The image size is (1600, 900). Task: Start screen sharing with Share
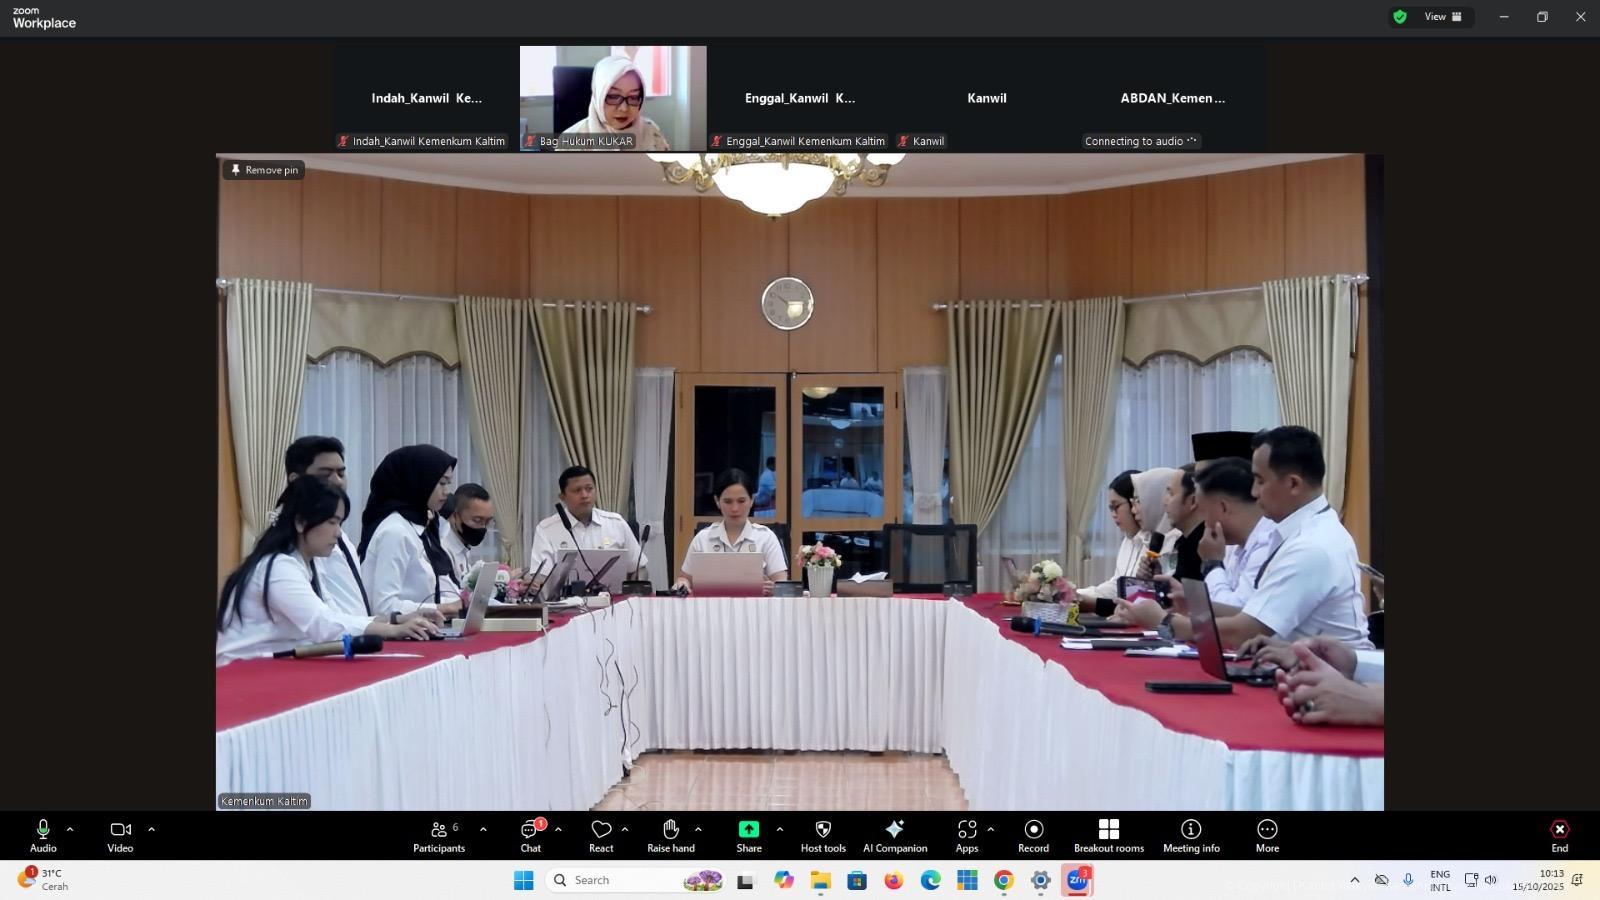748,836
